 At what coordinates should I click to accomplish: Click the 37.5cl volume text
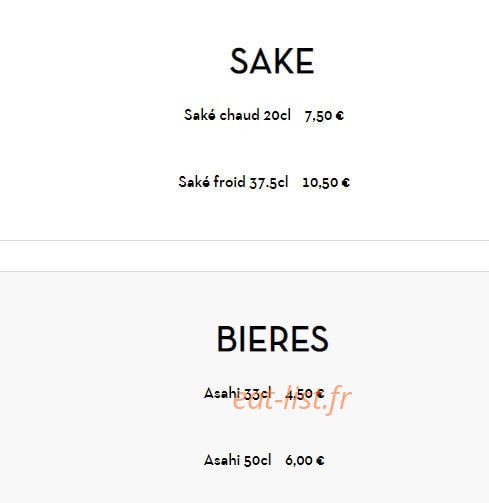[269, 183]
